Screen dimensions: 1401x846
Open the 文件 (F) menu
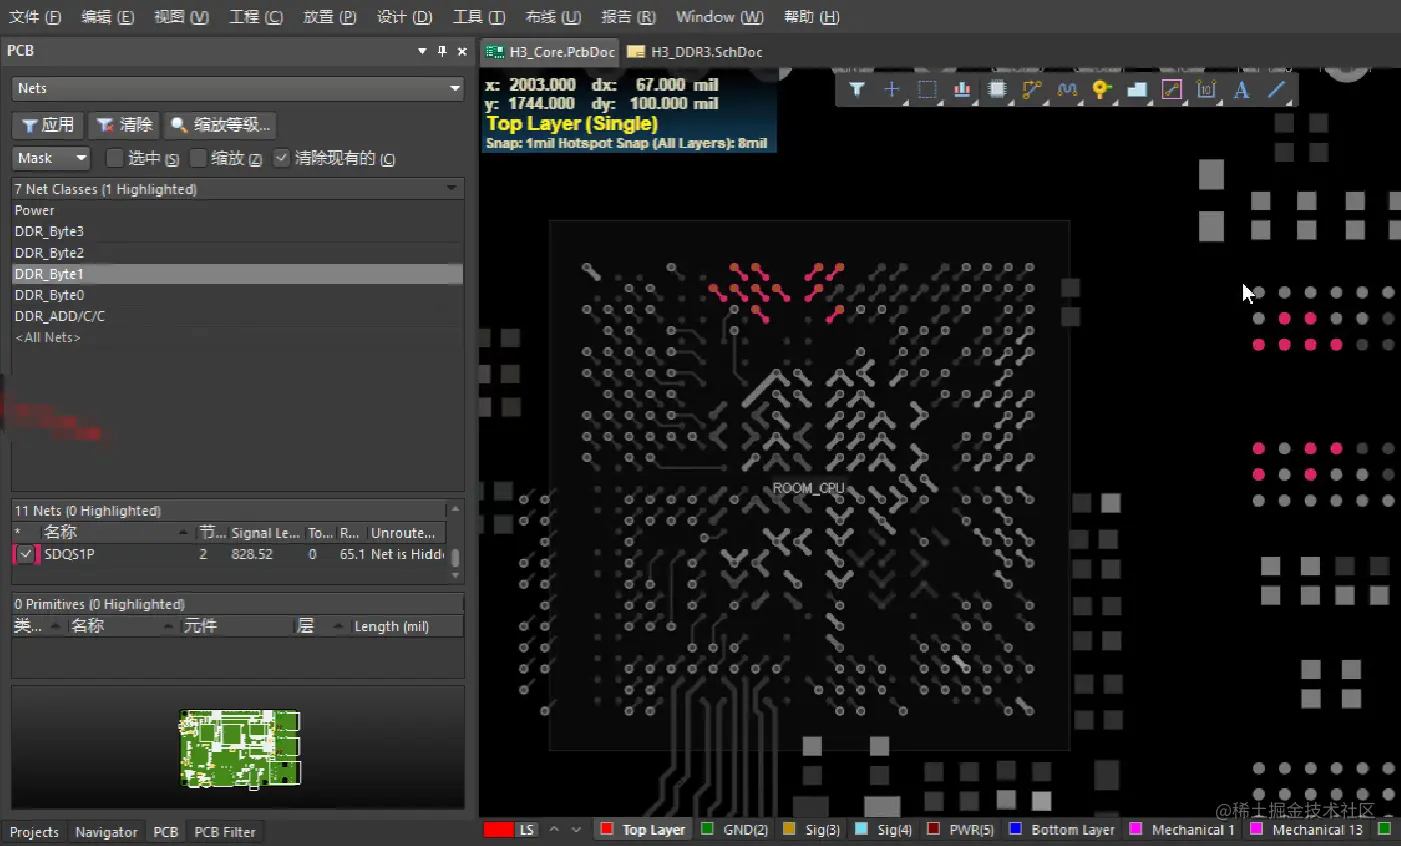[35, 17]
